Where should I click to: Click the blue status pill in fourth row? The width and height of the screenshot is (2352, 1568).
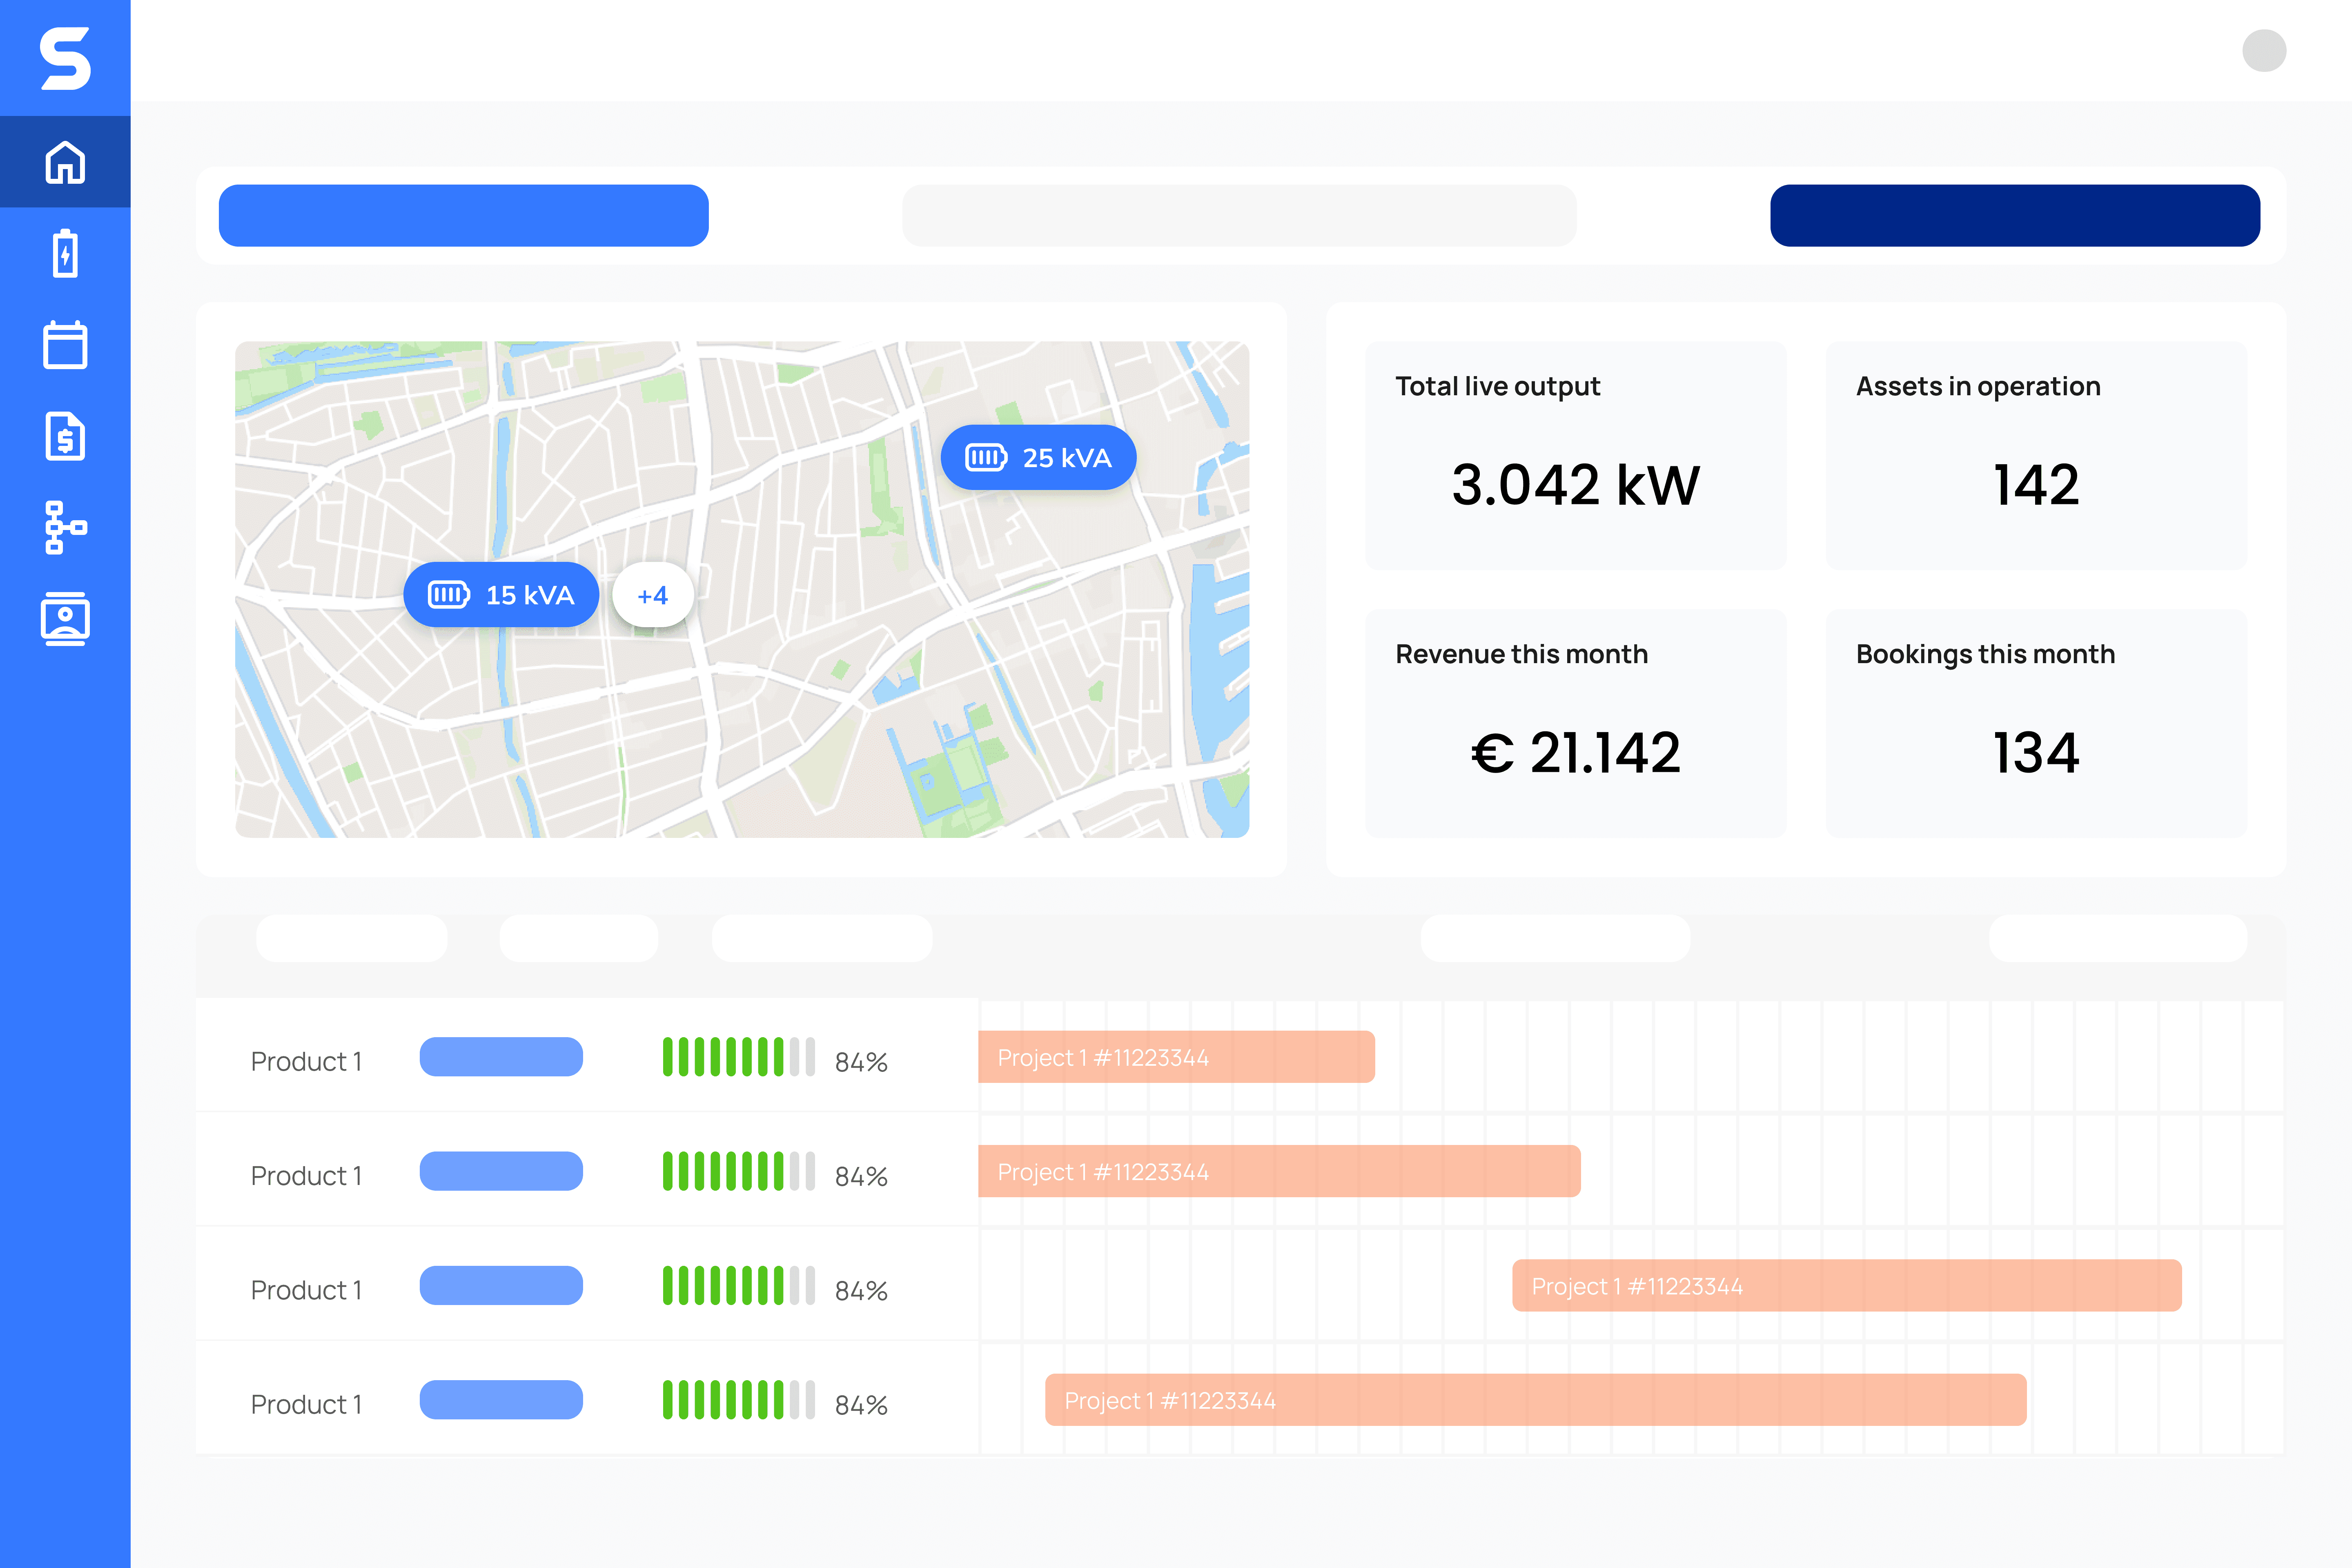coord(501,1400)
